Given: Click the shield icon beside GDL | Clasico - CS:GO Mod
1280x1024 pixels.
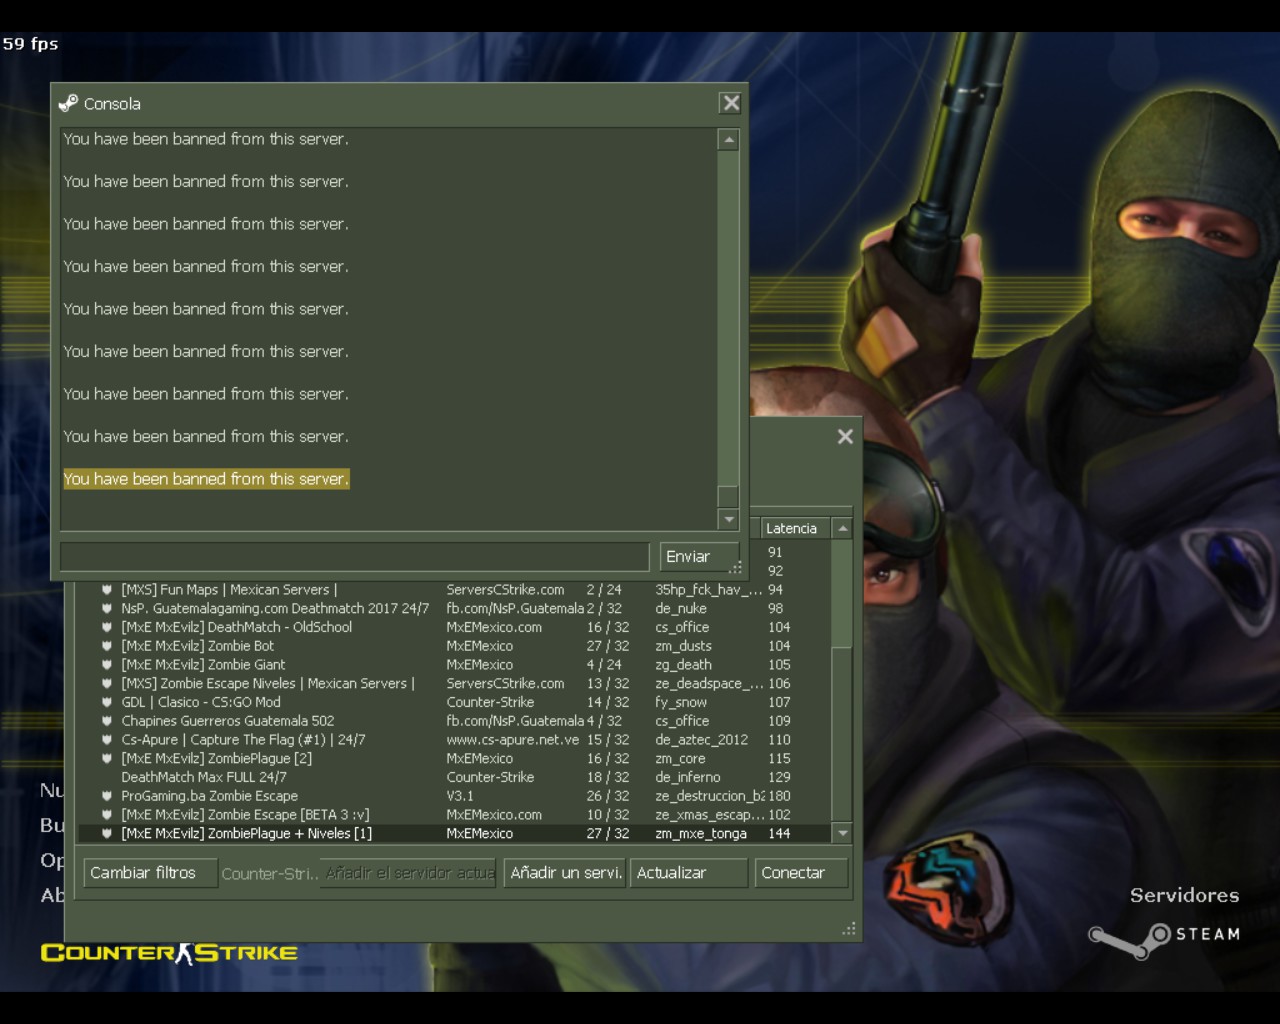Looking at the screenshot, I should click(106, 702).
